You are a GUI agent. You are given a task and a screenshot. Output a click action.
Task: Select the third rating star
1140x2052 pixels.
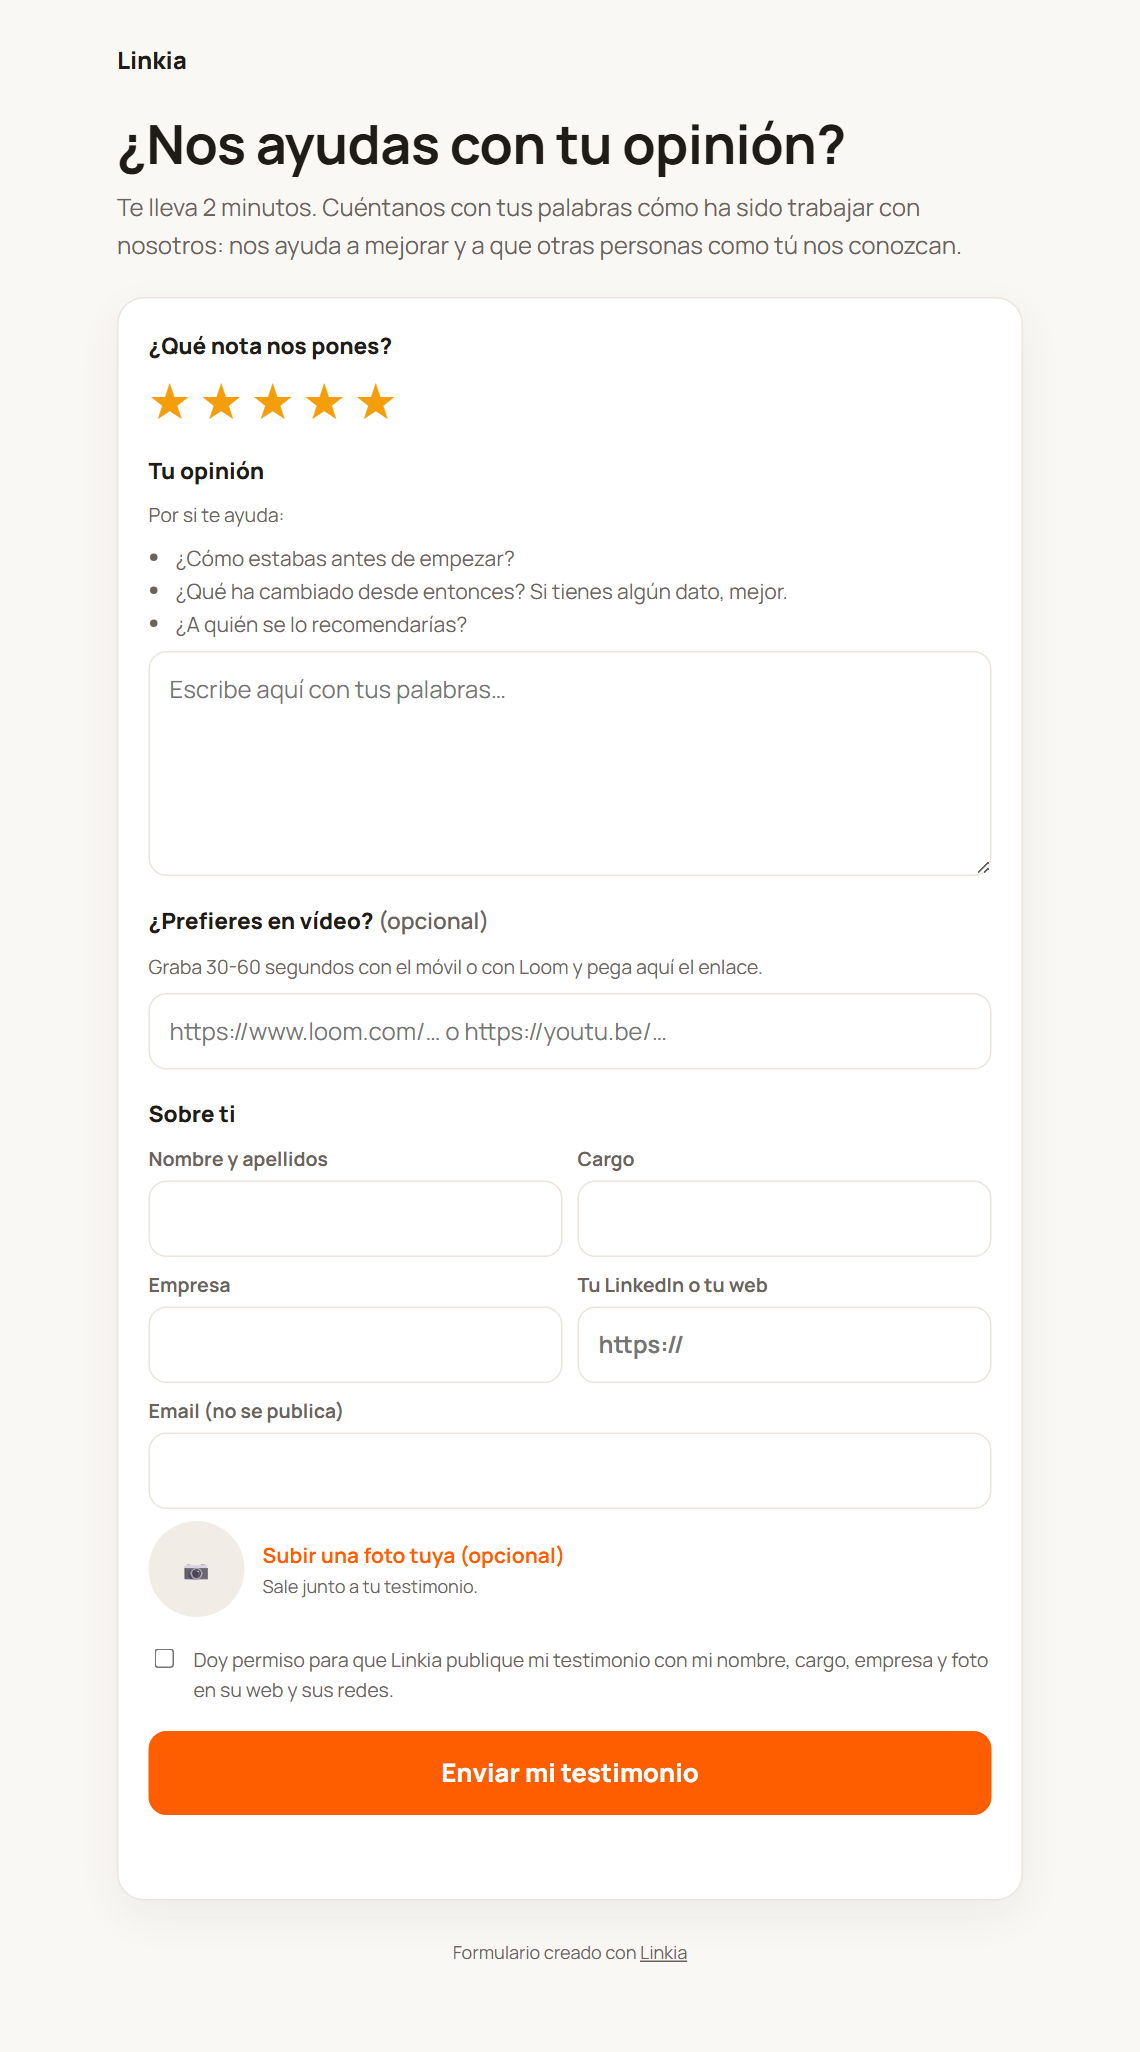tap(273, 403)
